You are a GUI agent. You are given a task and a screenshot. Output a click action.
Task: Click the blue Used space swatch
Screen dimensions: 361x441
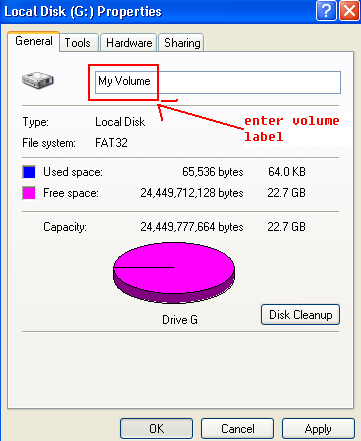point(29,172)
